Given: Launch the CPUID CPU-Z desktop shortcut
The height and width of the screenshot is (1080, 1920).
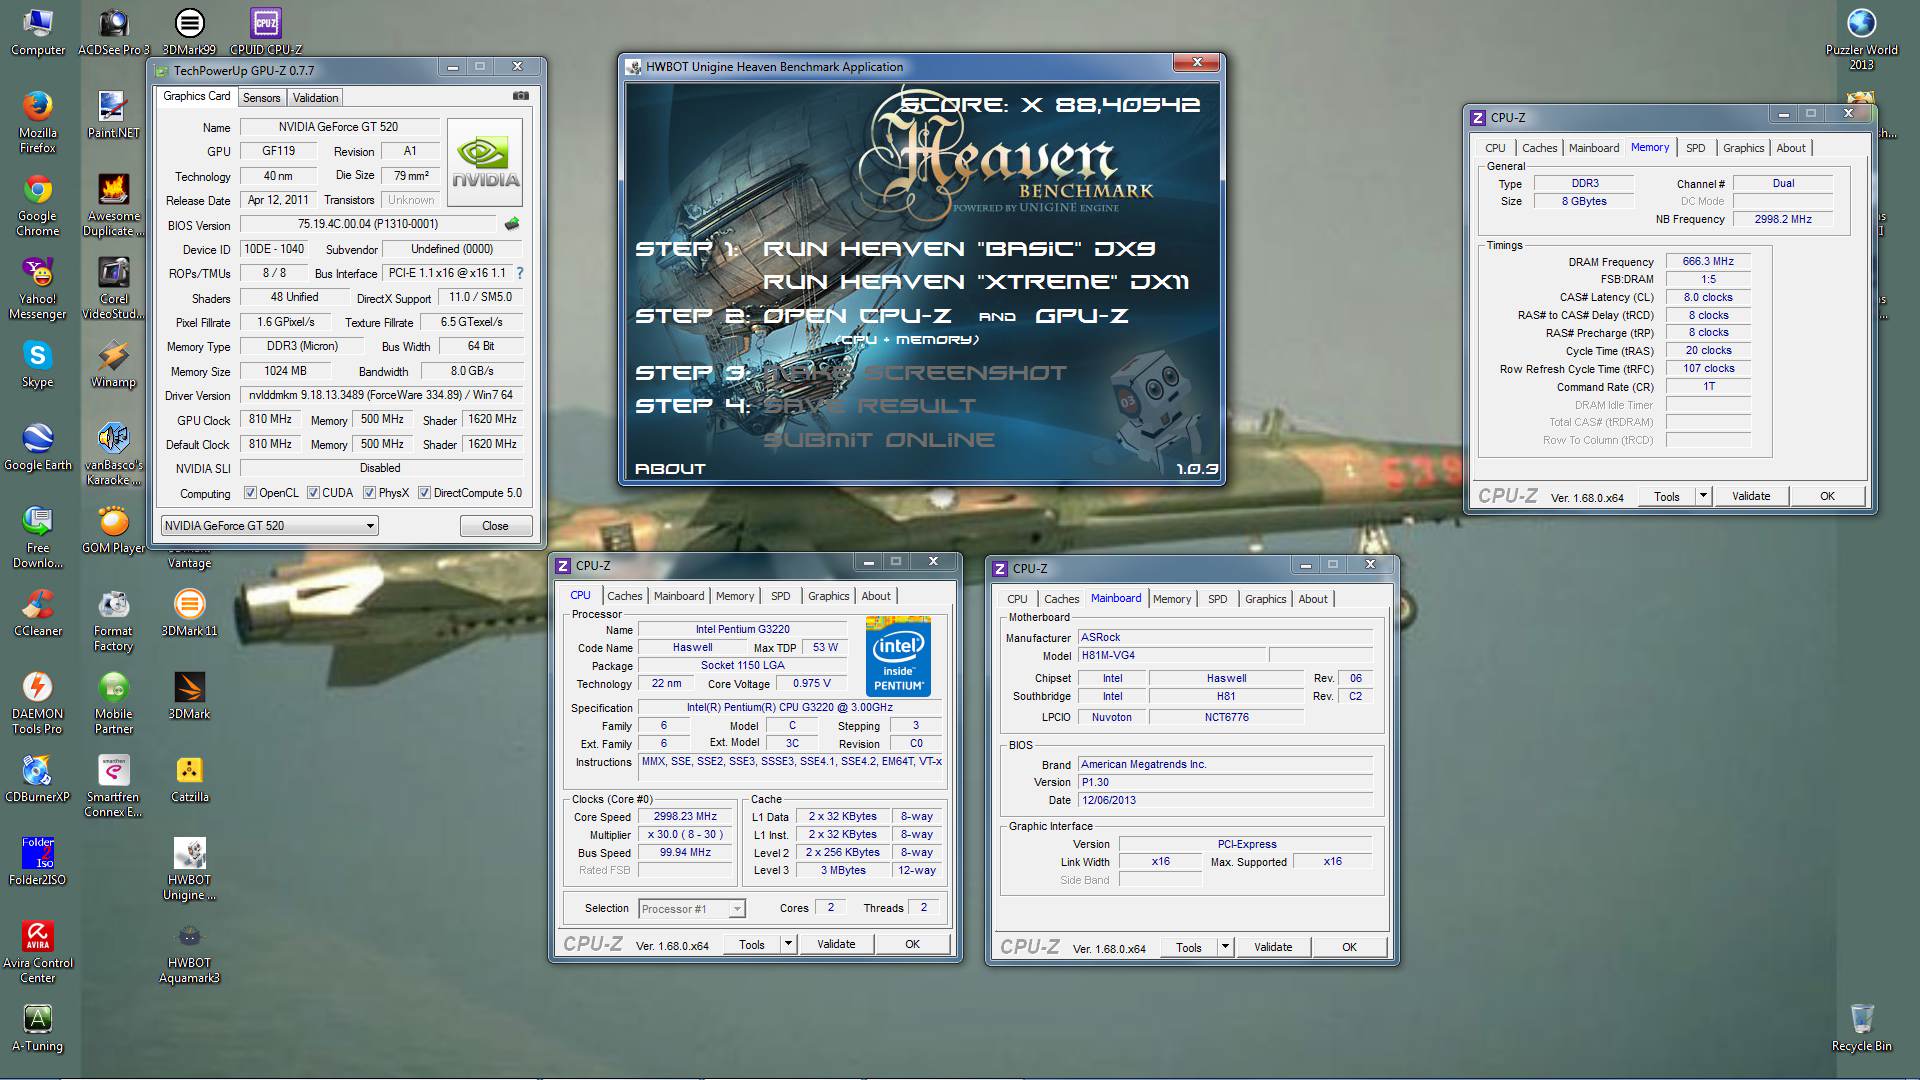Looking at the screenshot, I should pyautogui.click(x=265, y=31).
